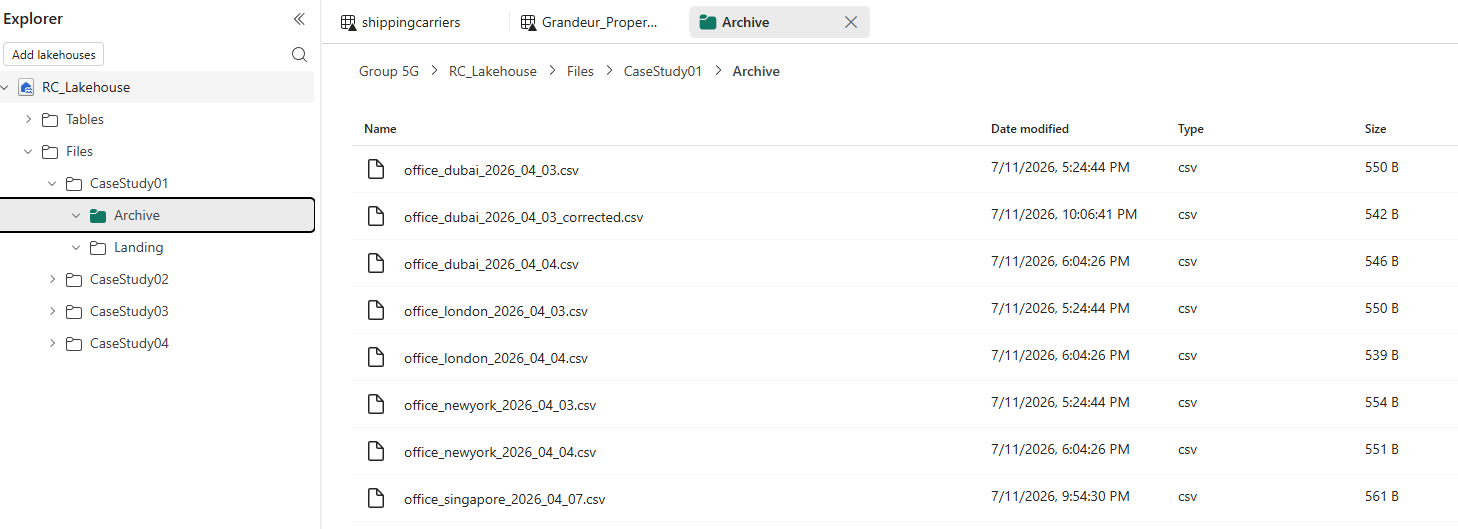Click the Files folder icon
The height and width of the screenshot is (529, 1458).
pos(50,151)
